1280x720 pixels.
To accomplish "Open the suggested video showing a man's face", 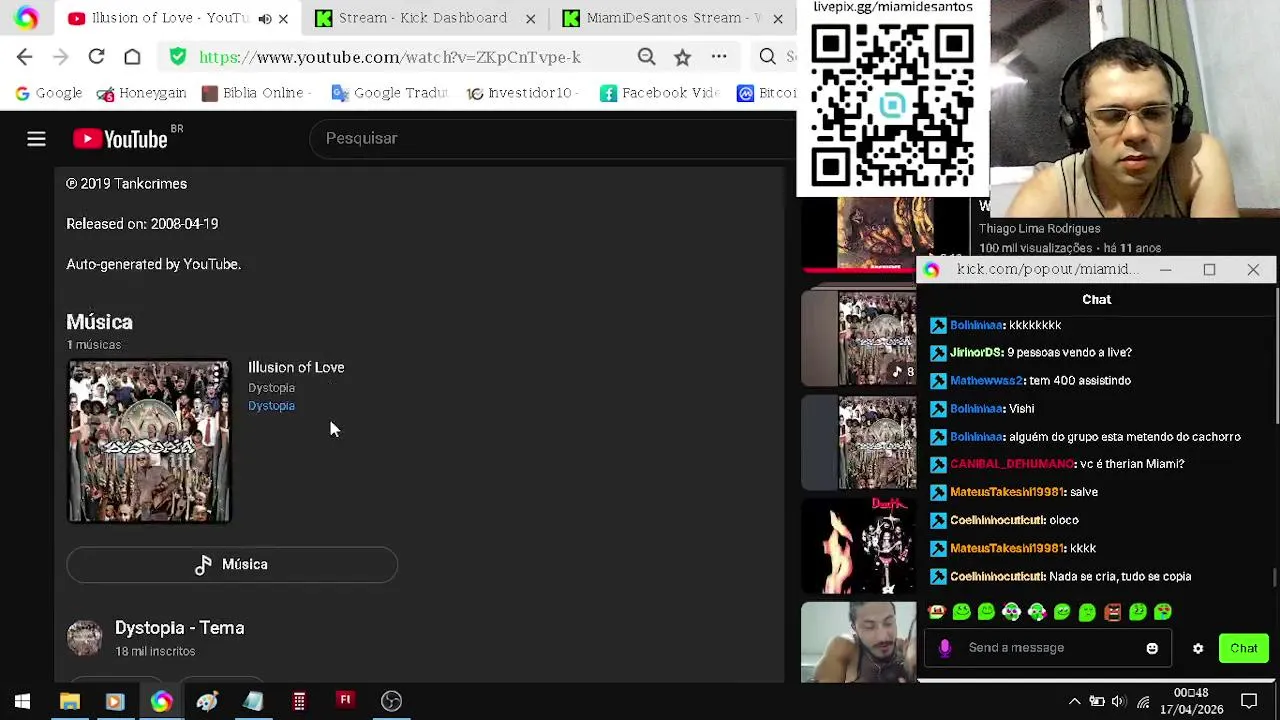I will coord(859,642).
